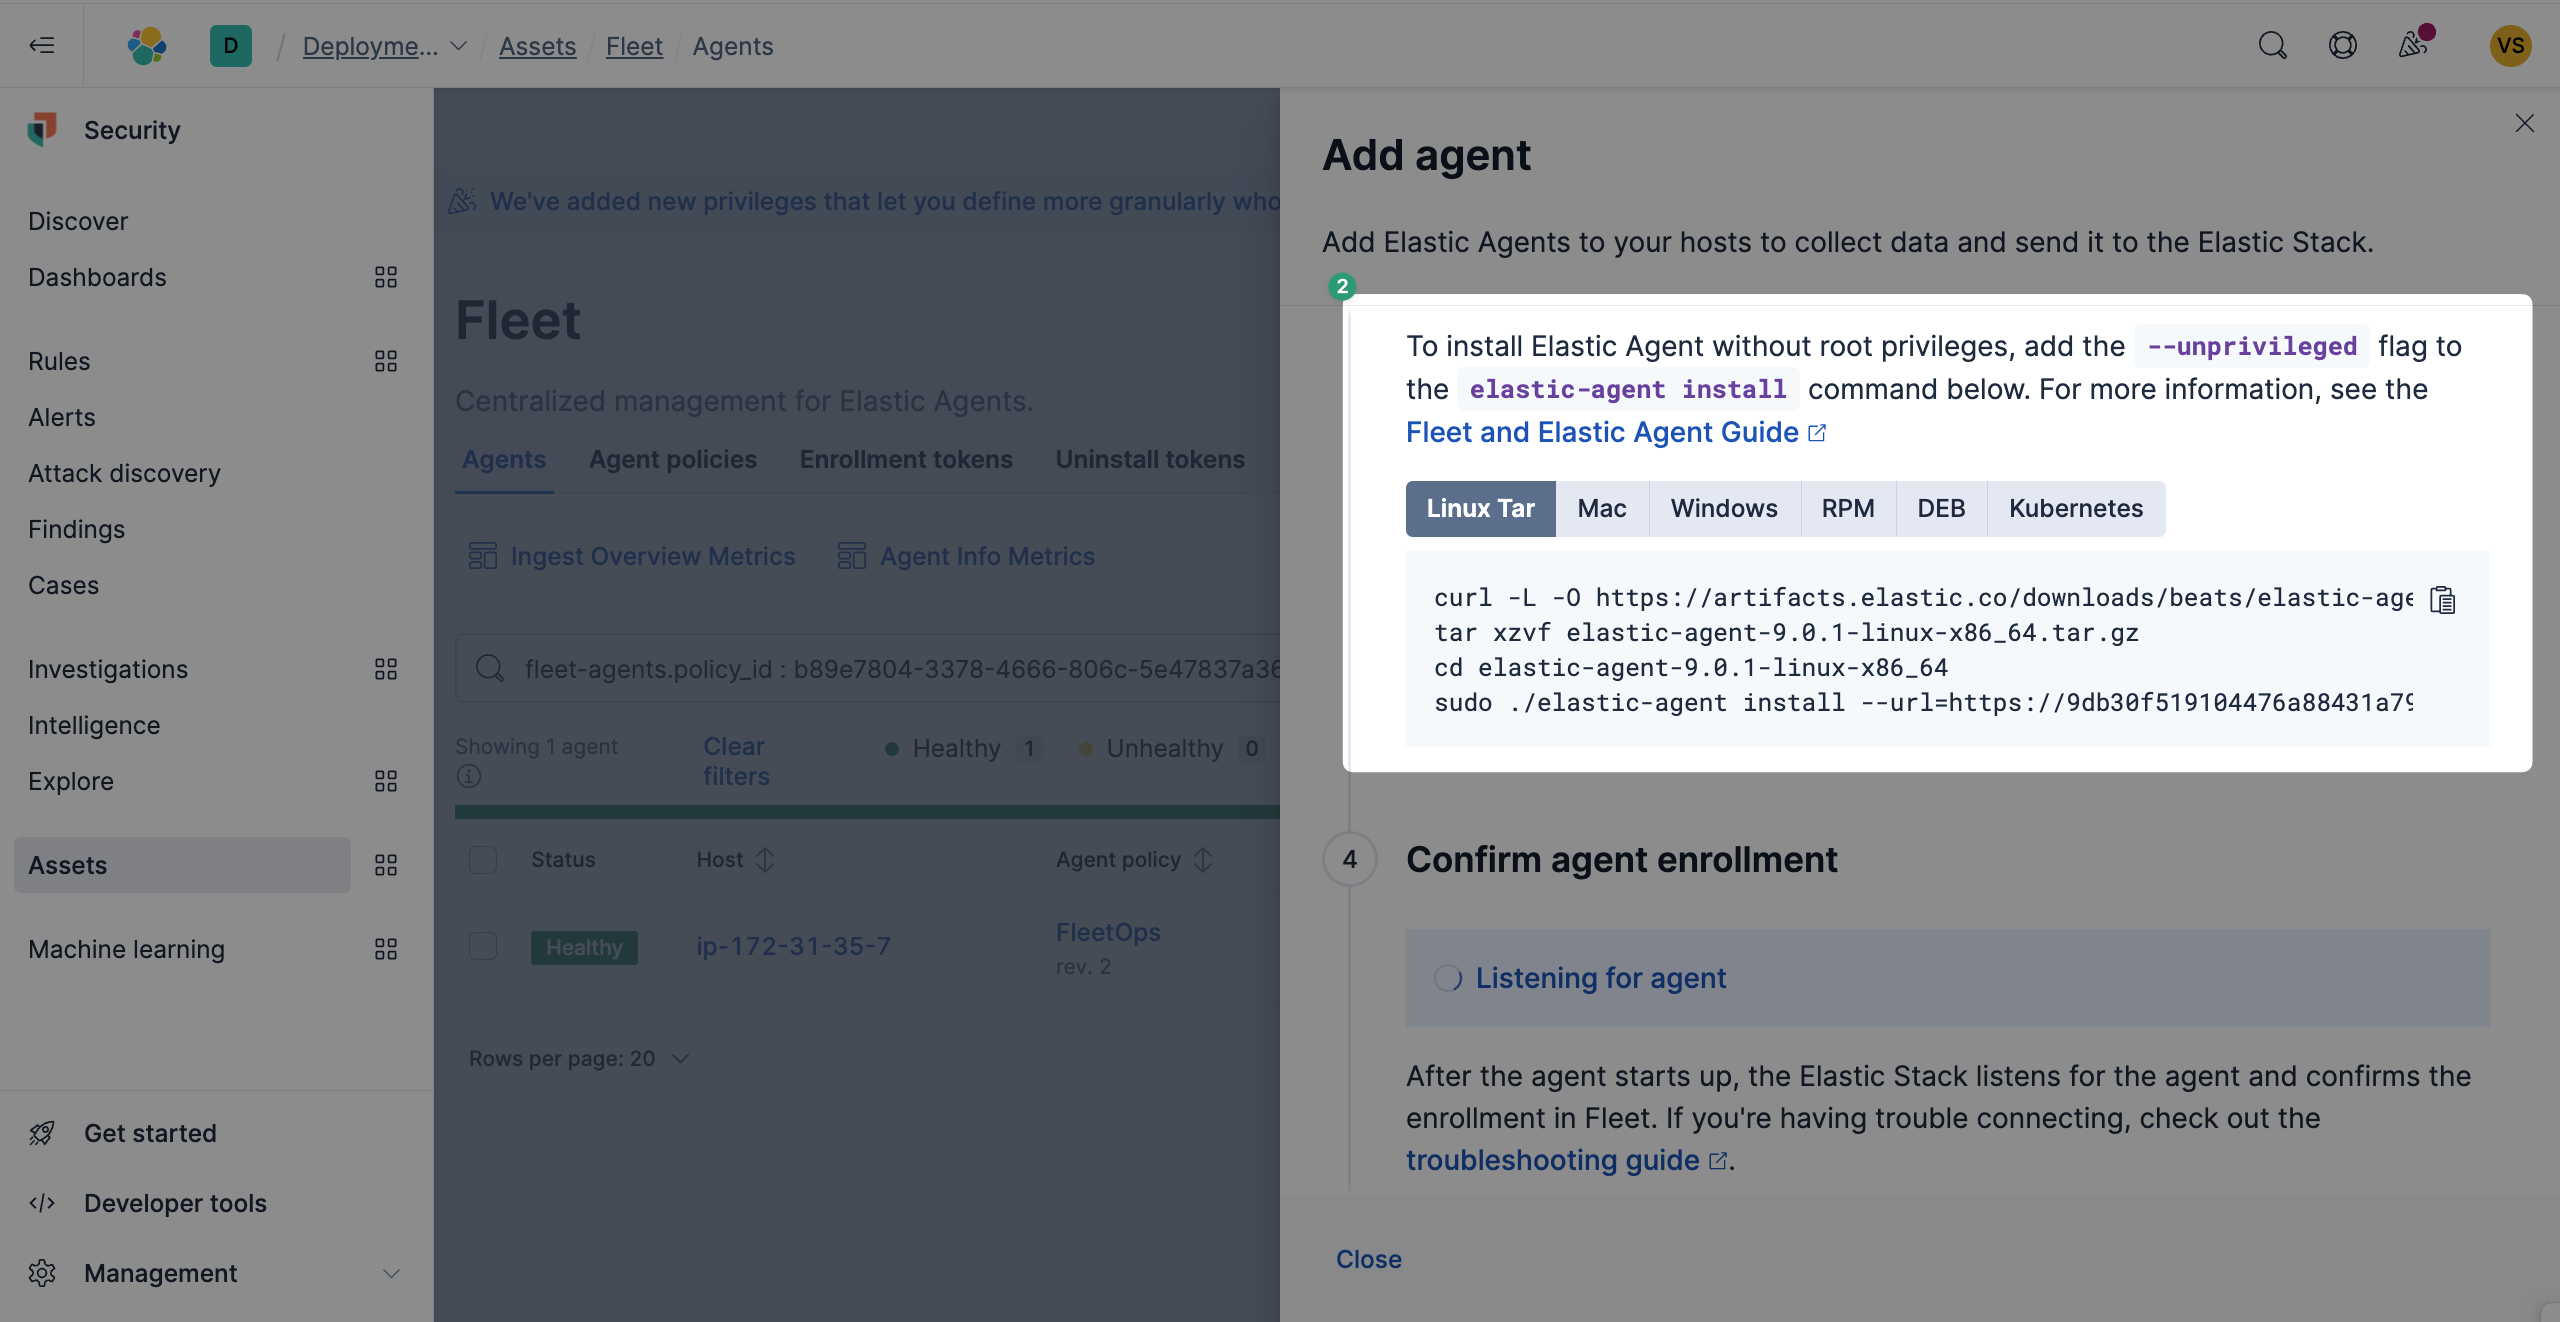
Task: Click the Get started rocket icon
Action: [42, 1133]
